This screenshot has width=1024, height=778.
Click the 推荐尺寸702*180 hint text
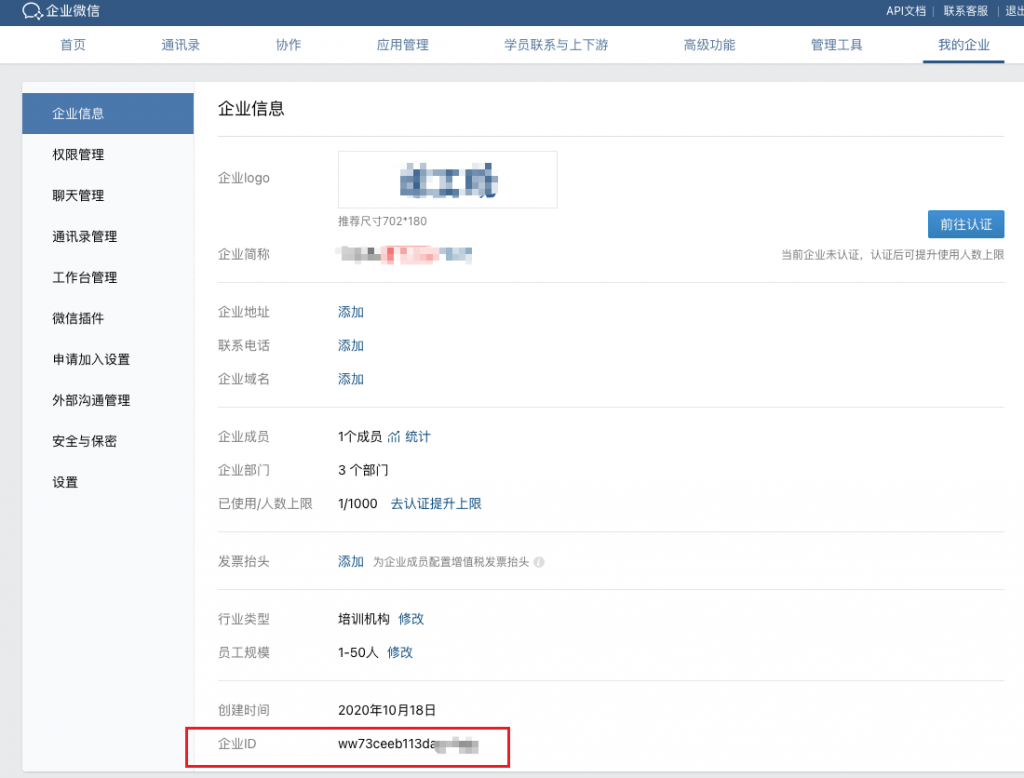point(383,221)
